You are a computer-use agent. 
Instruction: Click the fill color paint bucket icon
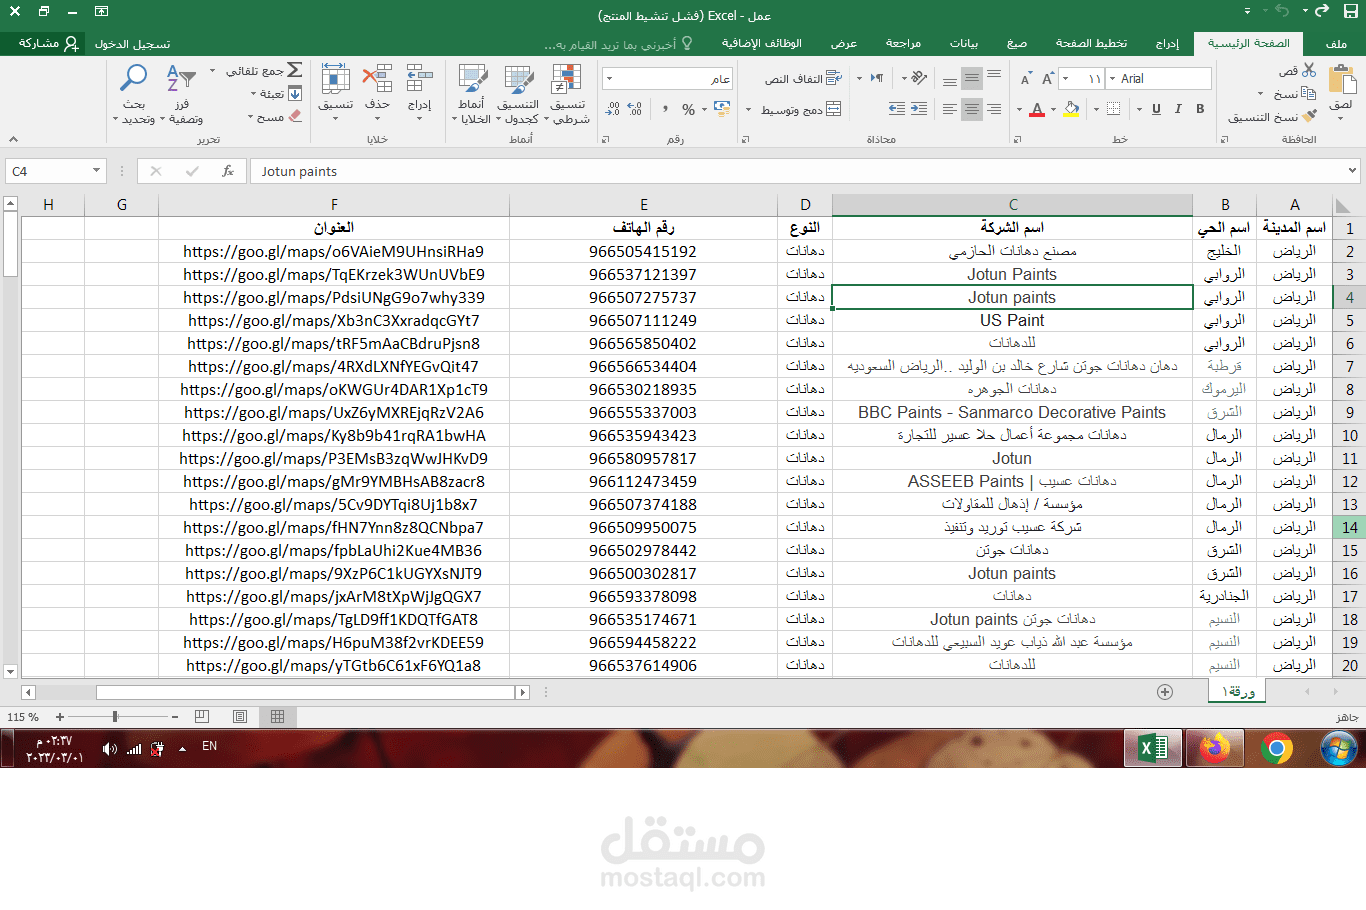(x=1071, y=109)
